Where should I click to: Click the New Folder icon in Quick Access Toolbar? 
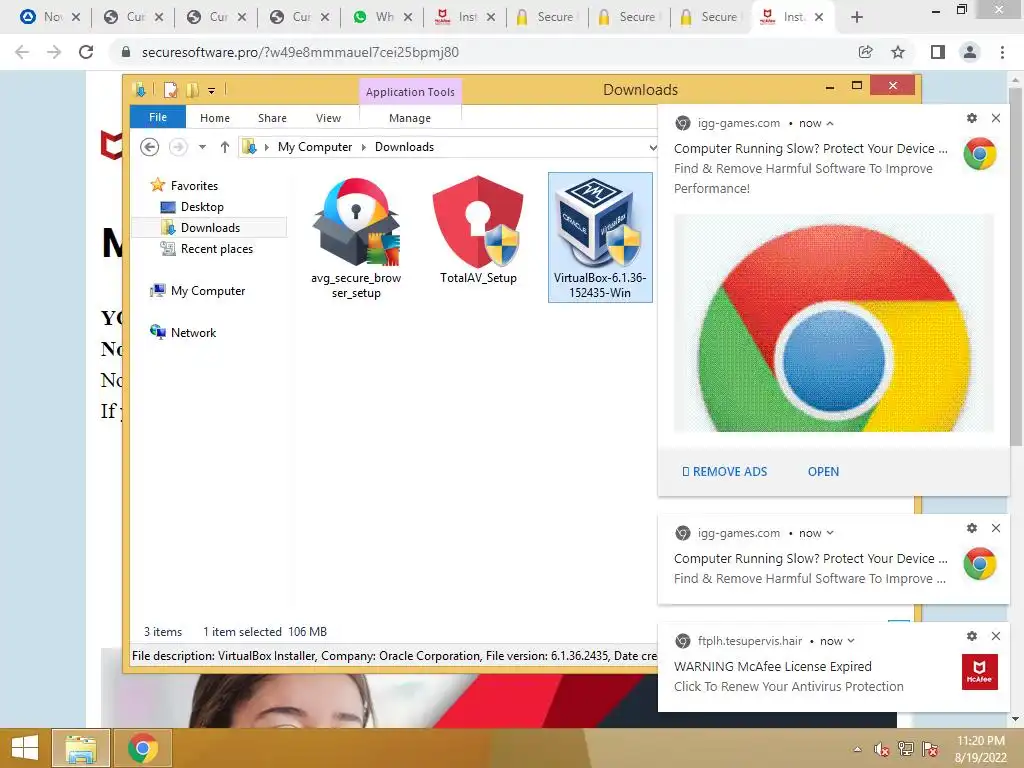(192, 90)
